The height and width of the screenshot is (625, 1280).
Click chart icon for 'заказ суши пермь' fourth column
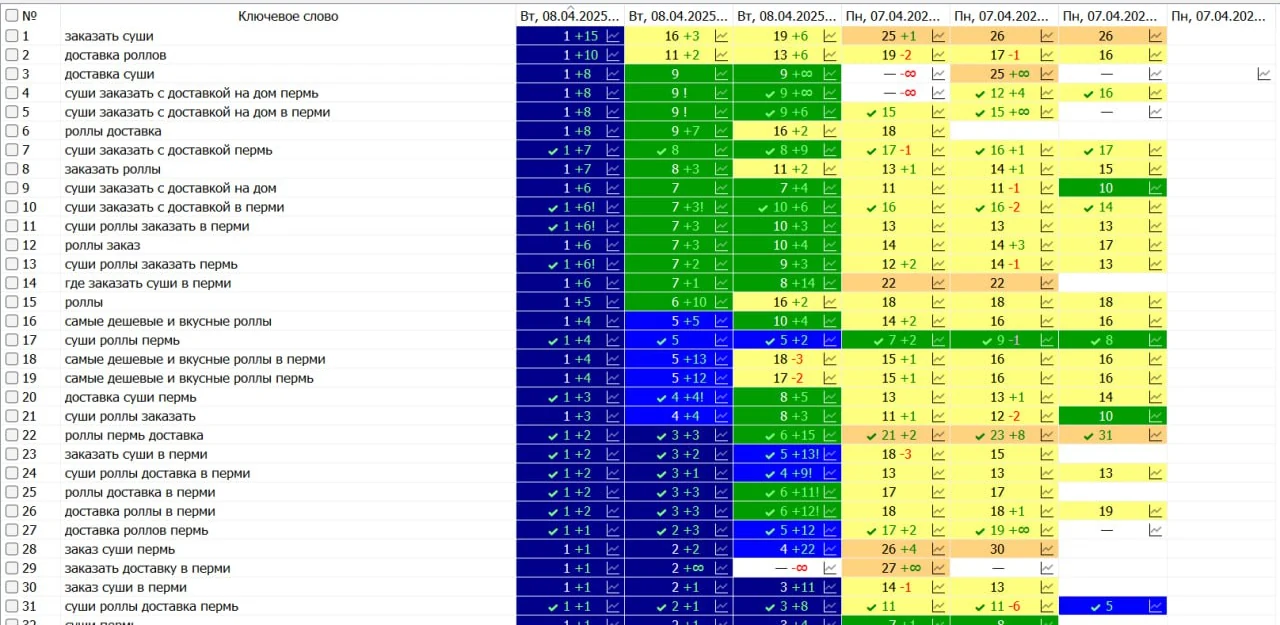tap(938, 549)
